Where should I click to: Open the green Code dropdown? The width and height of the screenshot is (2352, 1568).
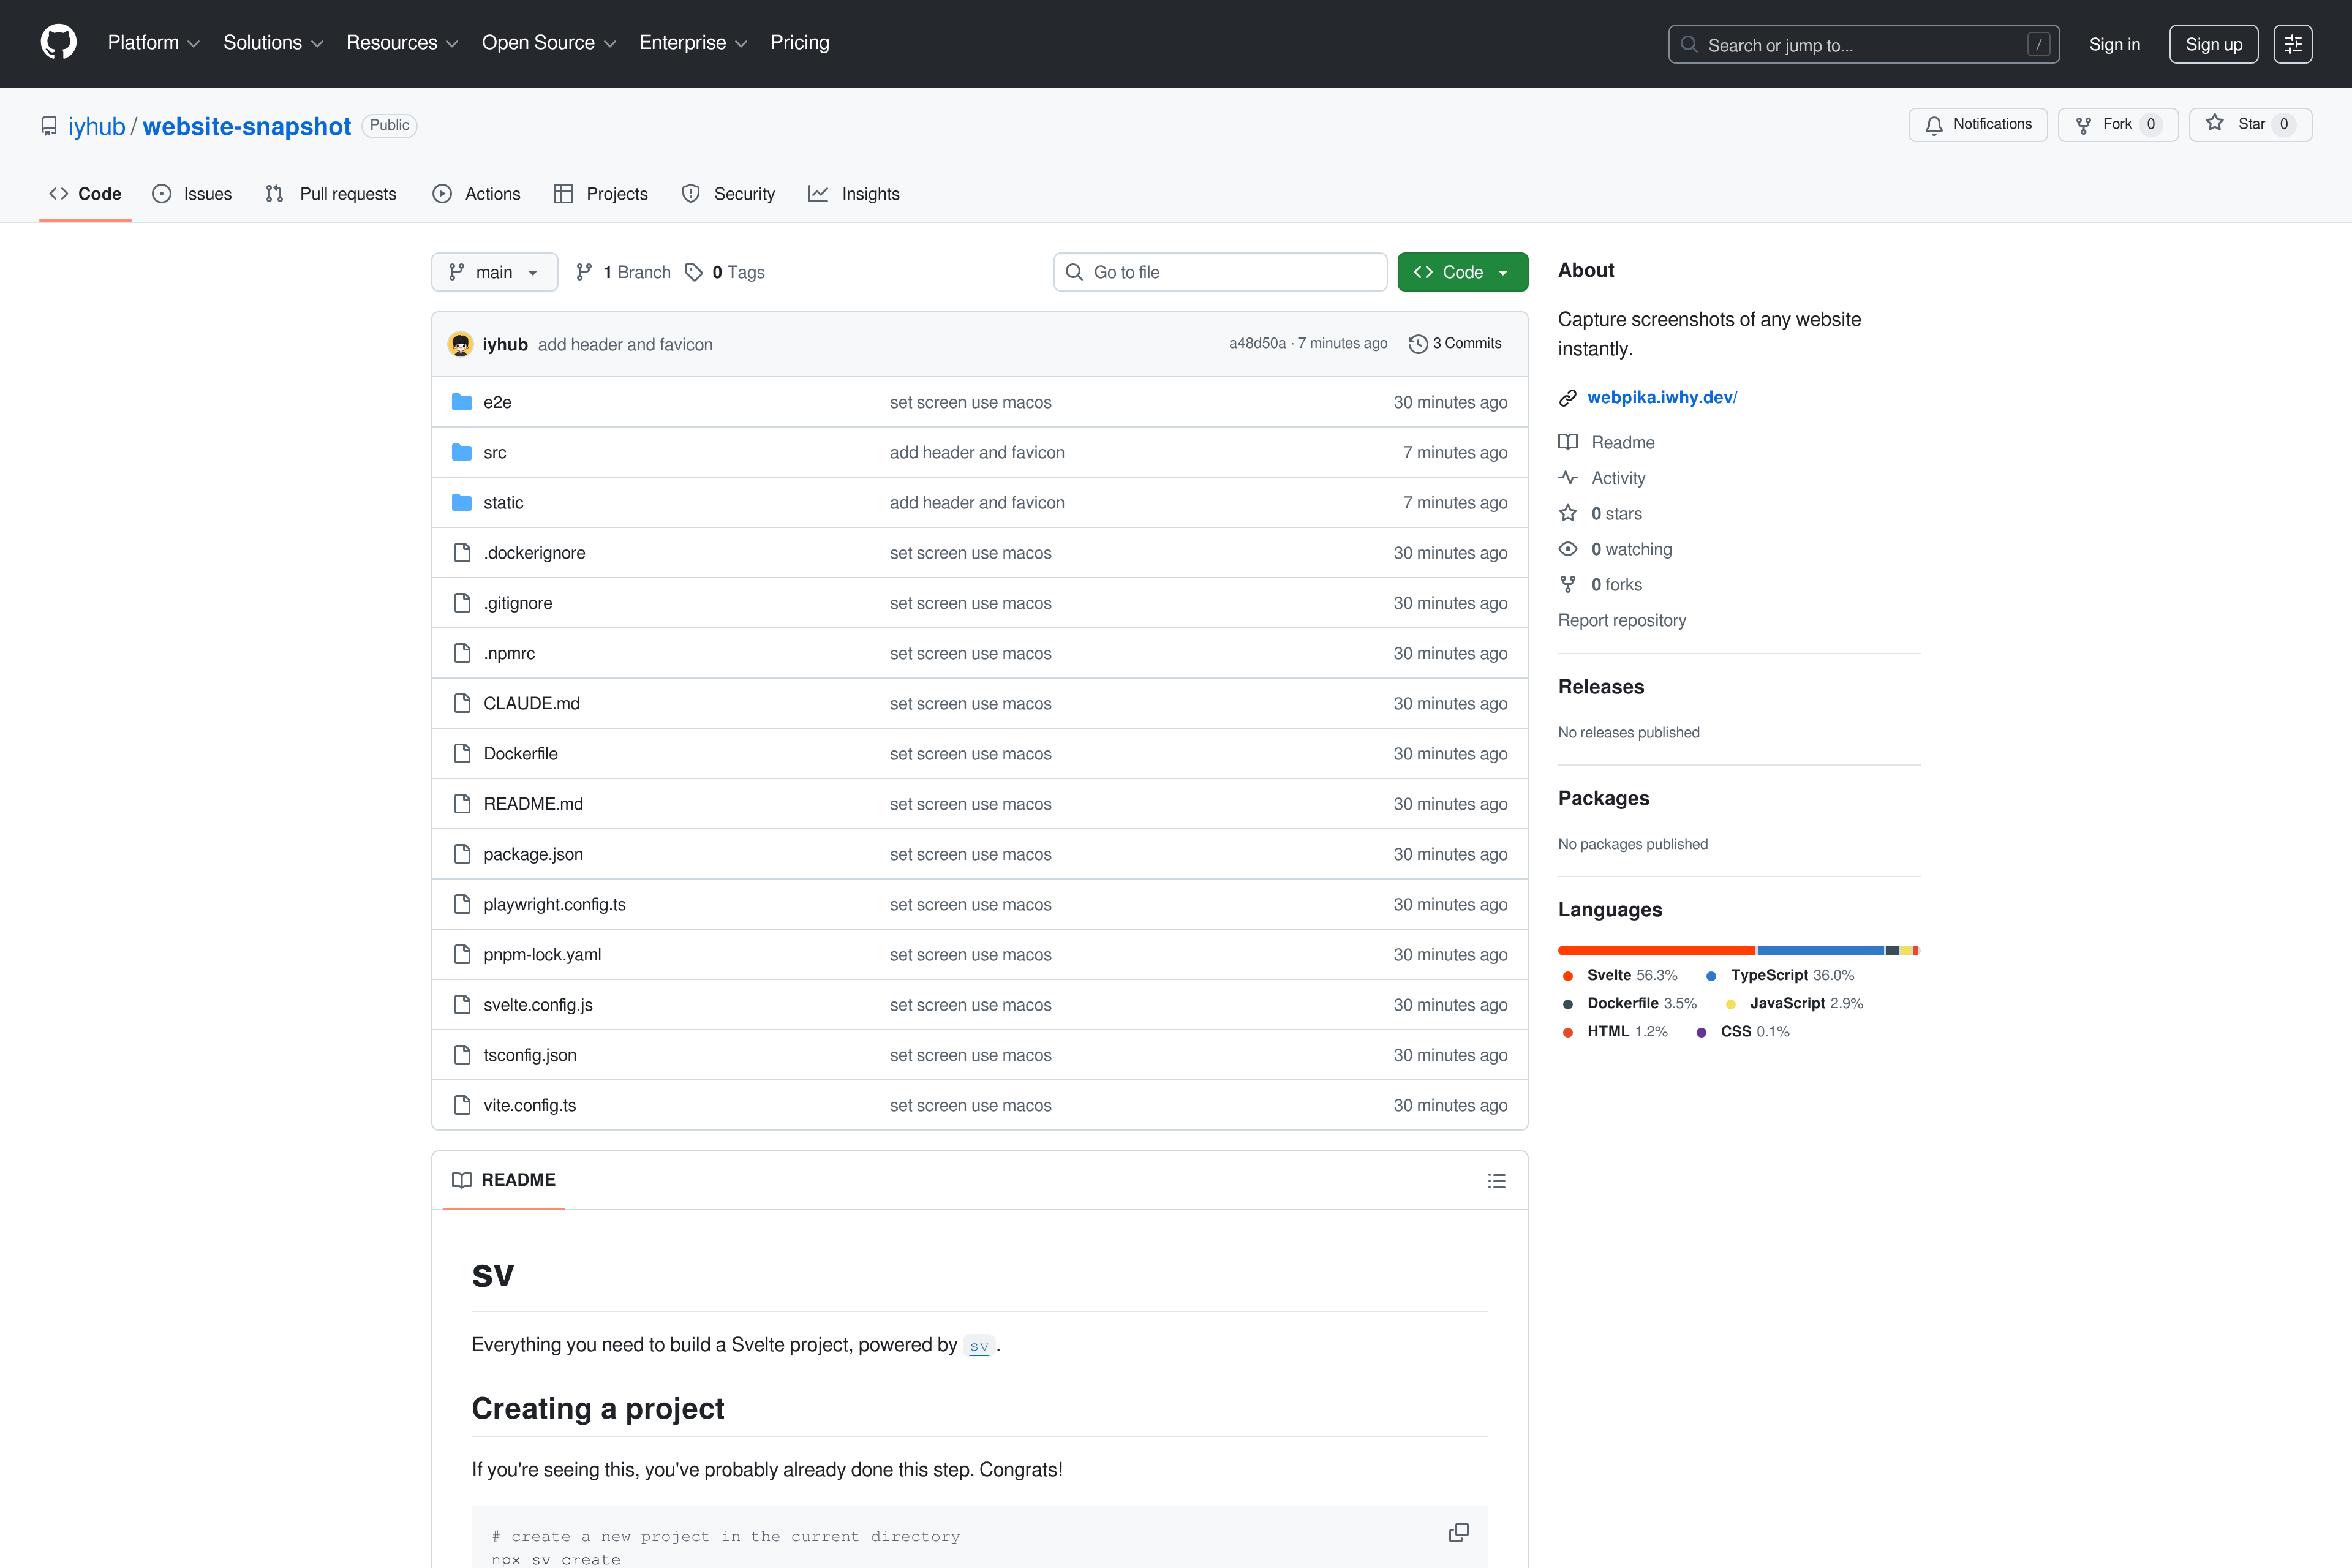click(1462, 272)
